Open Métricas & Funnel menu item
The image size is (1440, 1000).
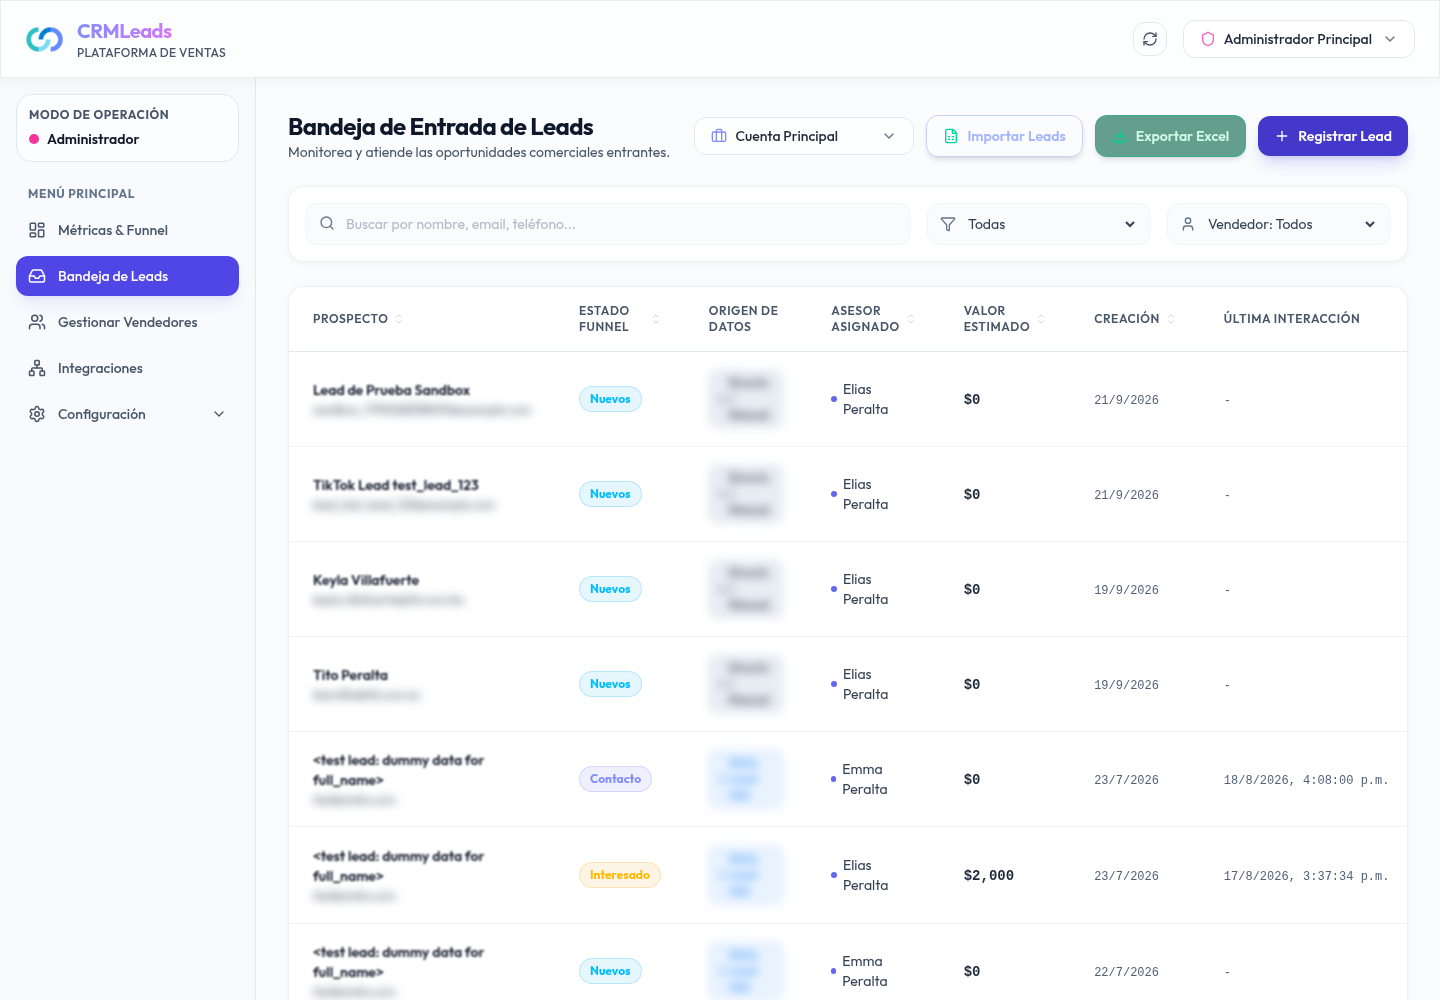click(127, 230)
